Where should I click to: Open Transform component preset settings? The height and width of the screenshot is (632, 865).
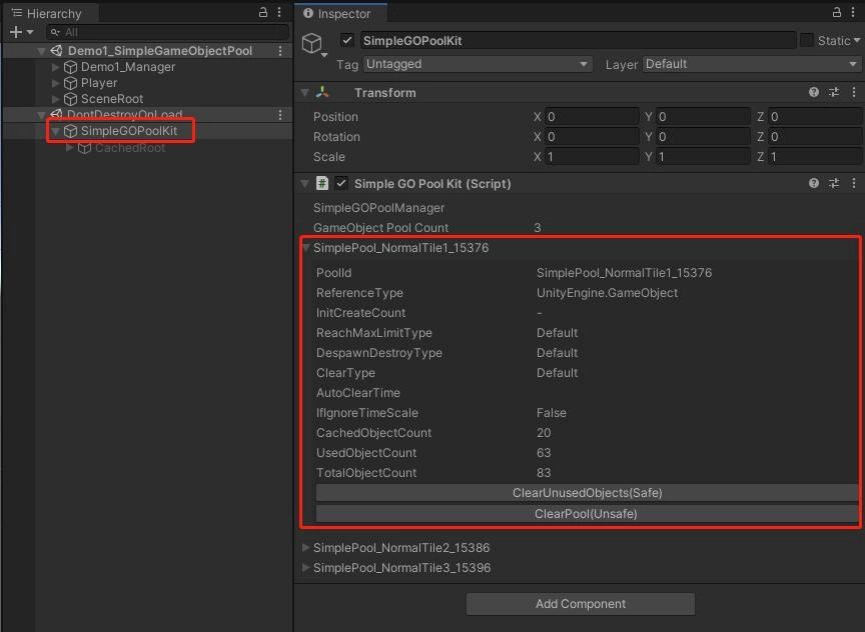tap(834, 92)
